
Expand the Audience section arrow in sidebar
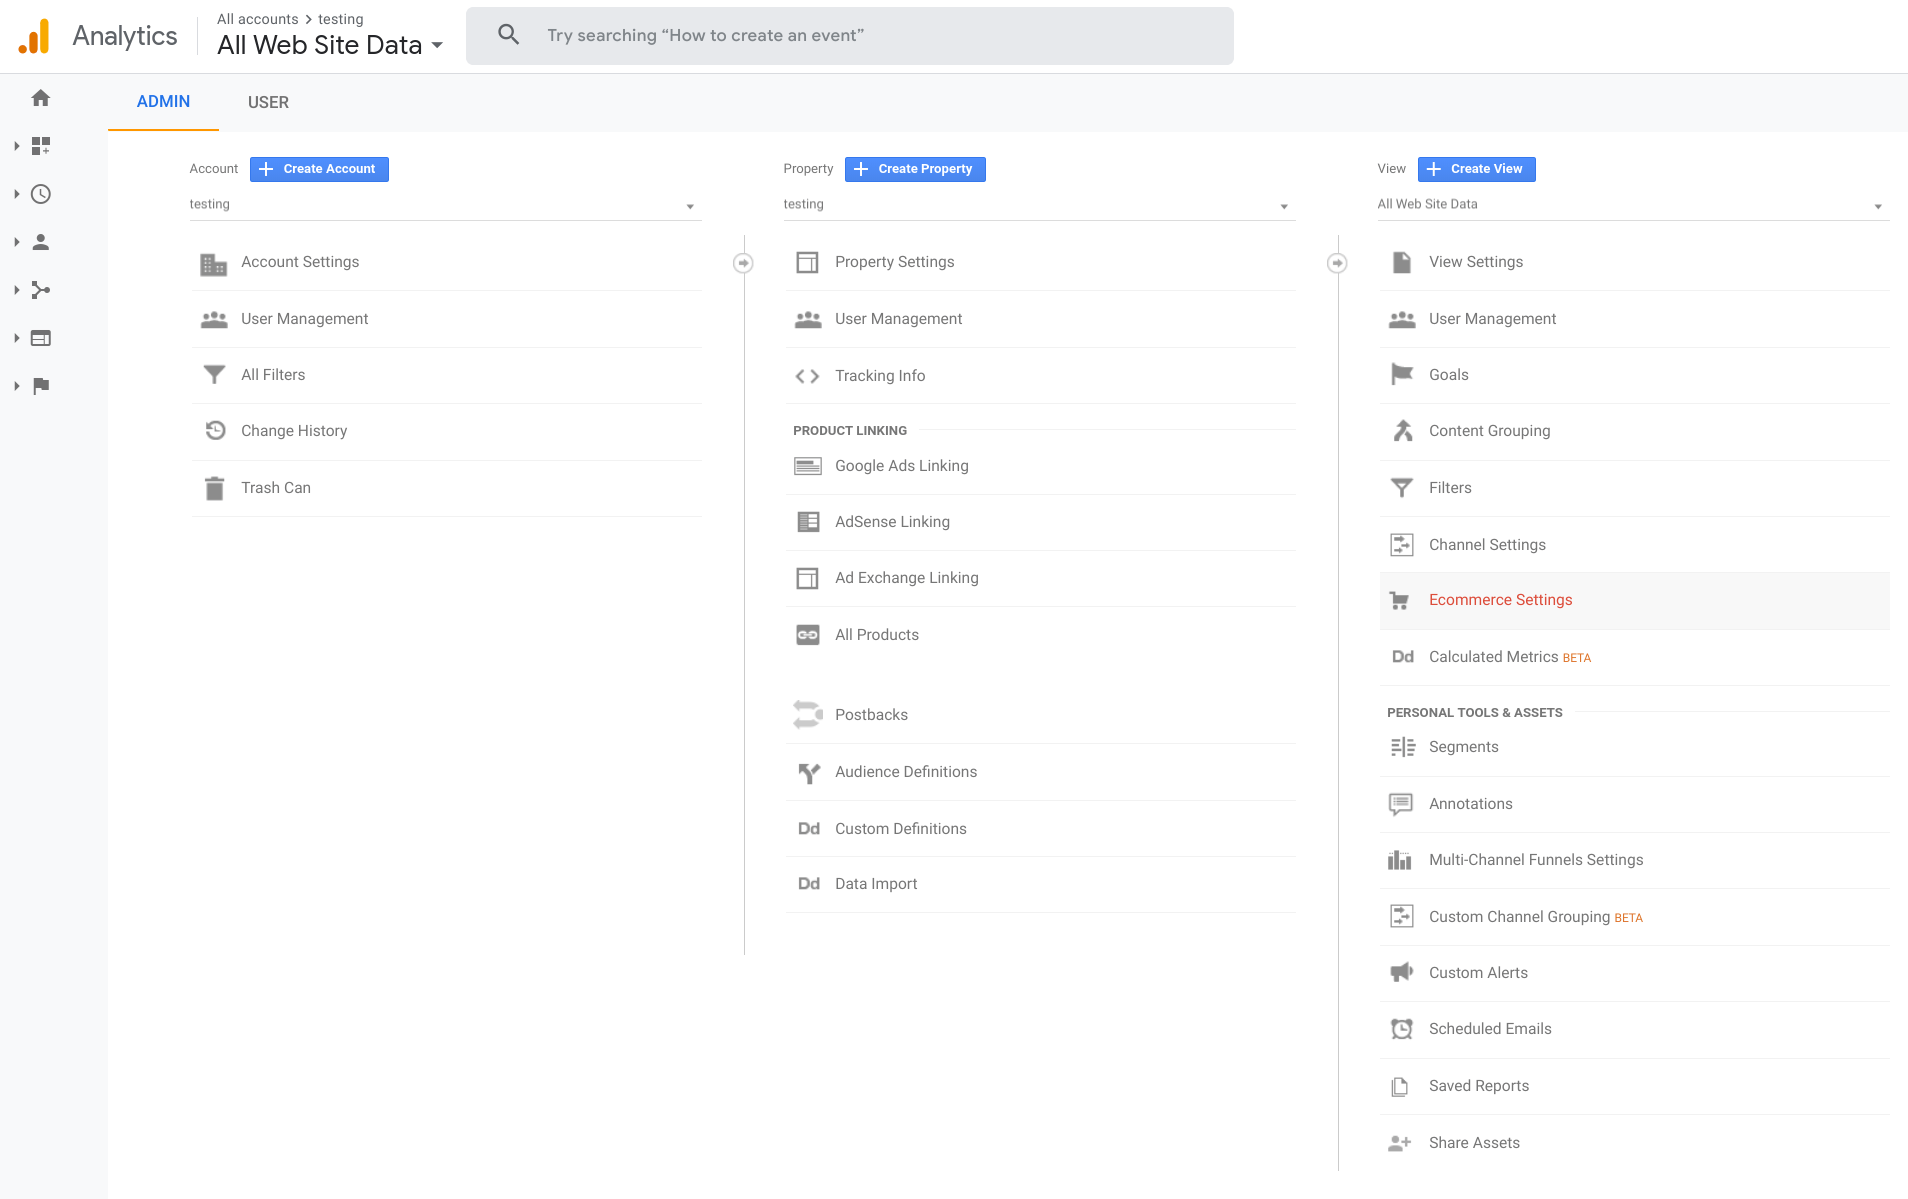click(x=16, y=242)
